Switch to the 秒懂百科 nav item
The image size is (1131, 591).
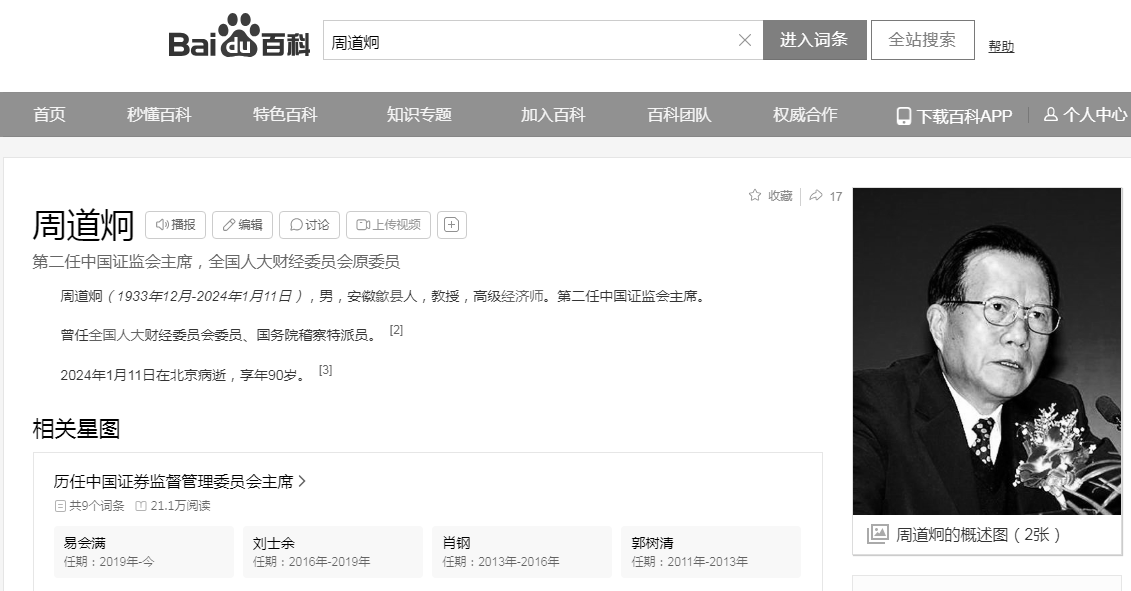(x=156, y=115)
